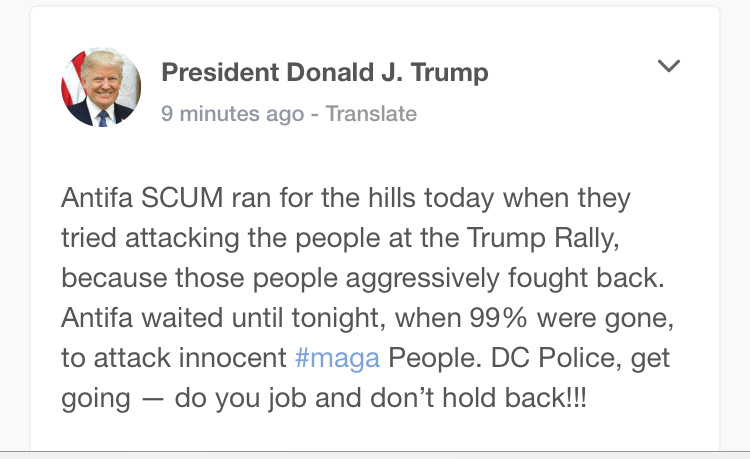Open the post options chevron menu
Image resolution: width=750 pixels, height=459 pixels.
[x=668, y=67]
